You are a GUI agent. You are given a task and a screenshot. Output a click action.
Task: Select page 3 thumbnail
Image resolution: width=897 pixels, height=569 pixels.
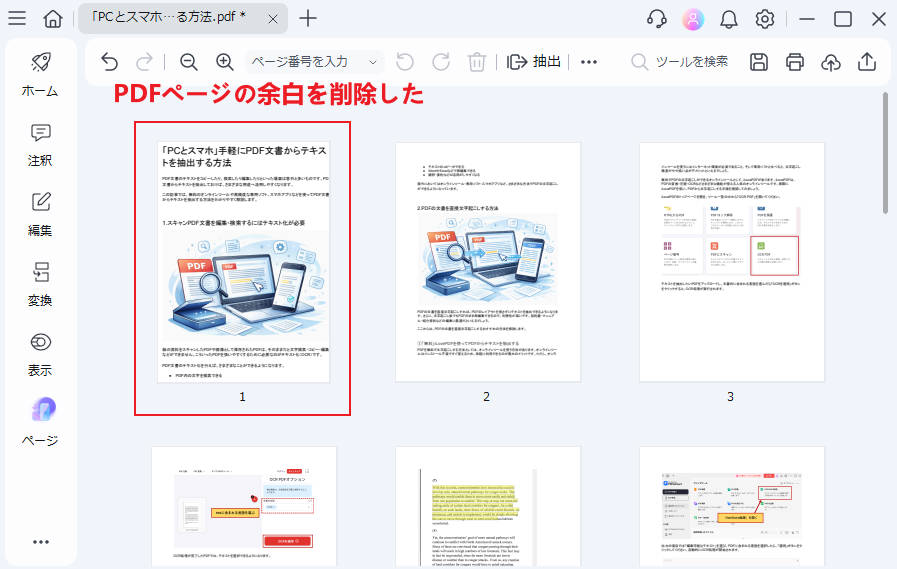pos(732,262)
